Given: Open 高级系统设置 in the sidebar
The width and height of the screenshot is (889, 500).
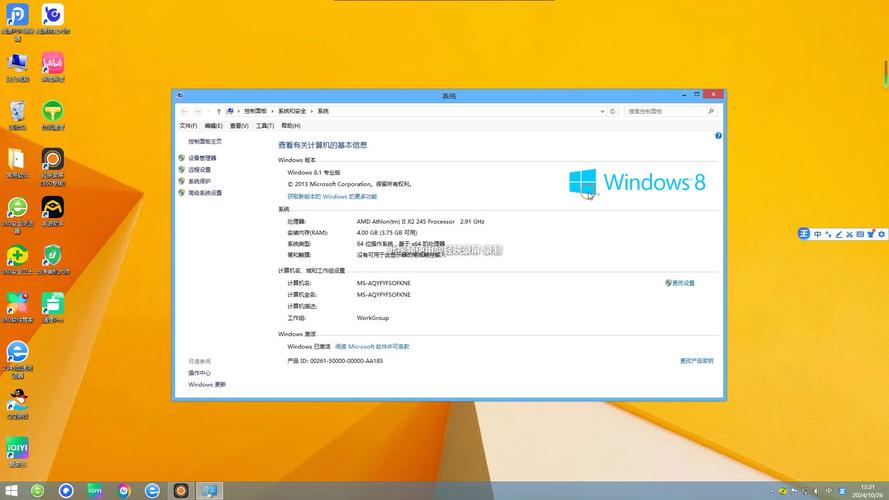Looking at the screenshot, I should [x=205, y=193].
